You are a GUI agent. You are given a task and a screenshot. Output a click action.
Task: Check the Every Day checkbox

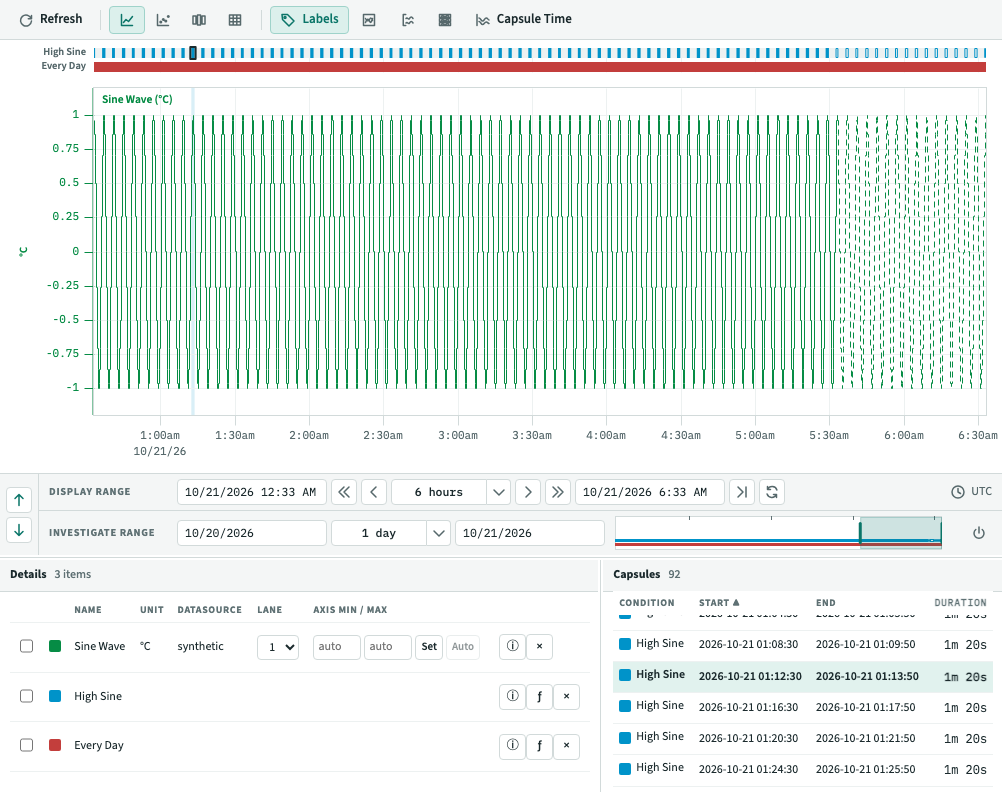point(26,745)
